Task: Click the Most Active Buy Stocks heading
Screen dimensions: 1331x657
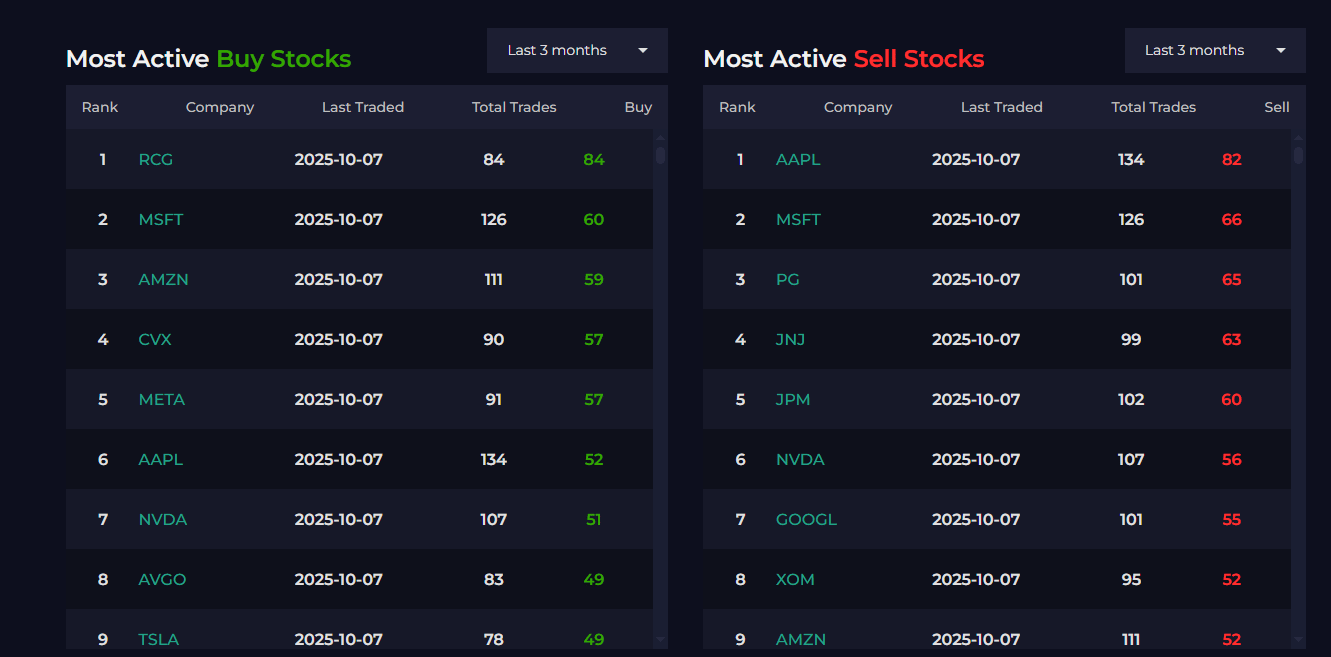Action: (x=209, y=59)
